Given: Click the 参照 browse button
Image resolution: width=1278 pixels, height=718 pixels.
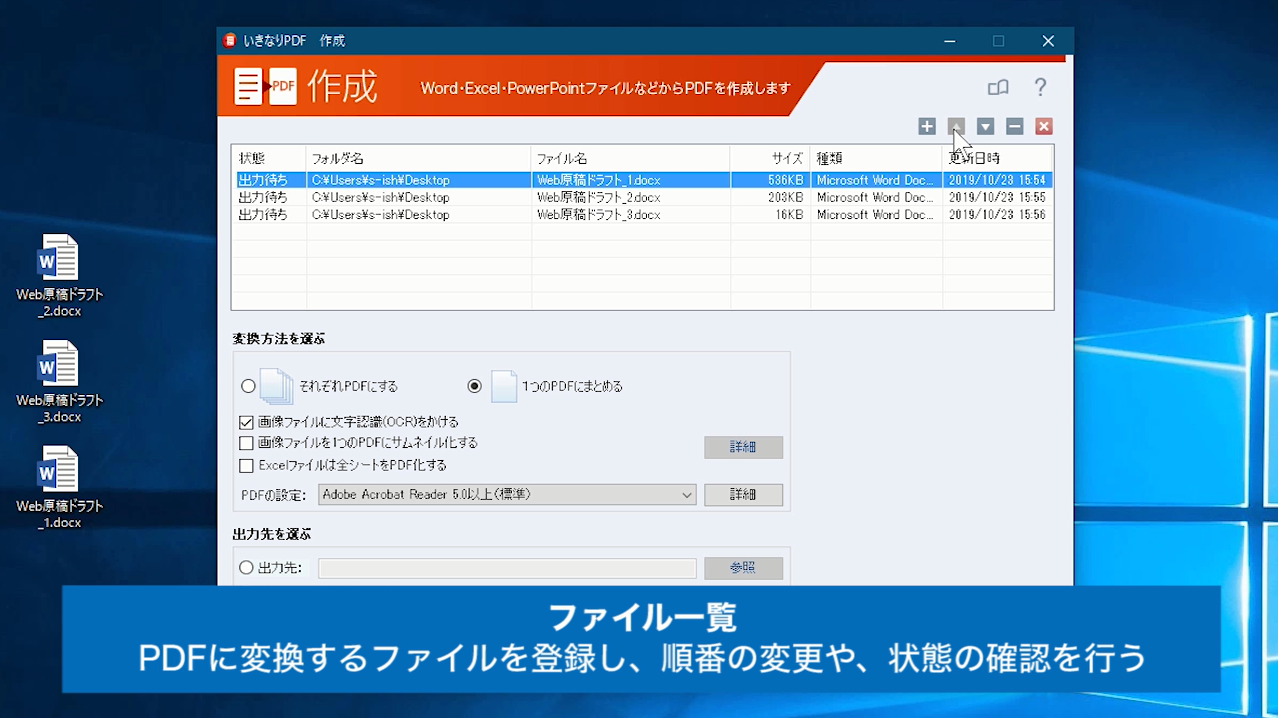Looking at the screenshot, I should [743, 568].
